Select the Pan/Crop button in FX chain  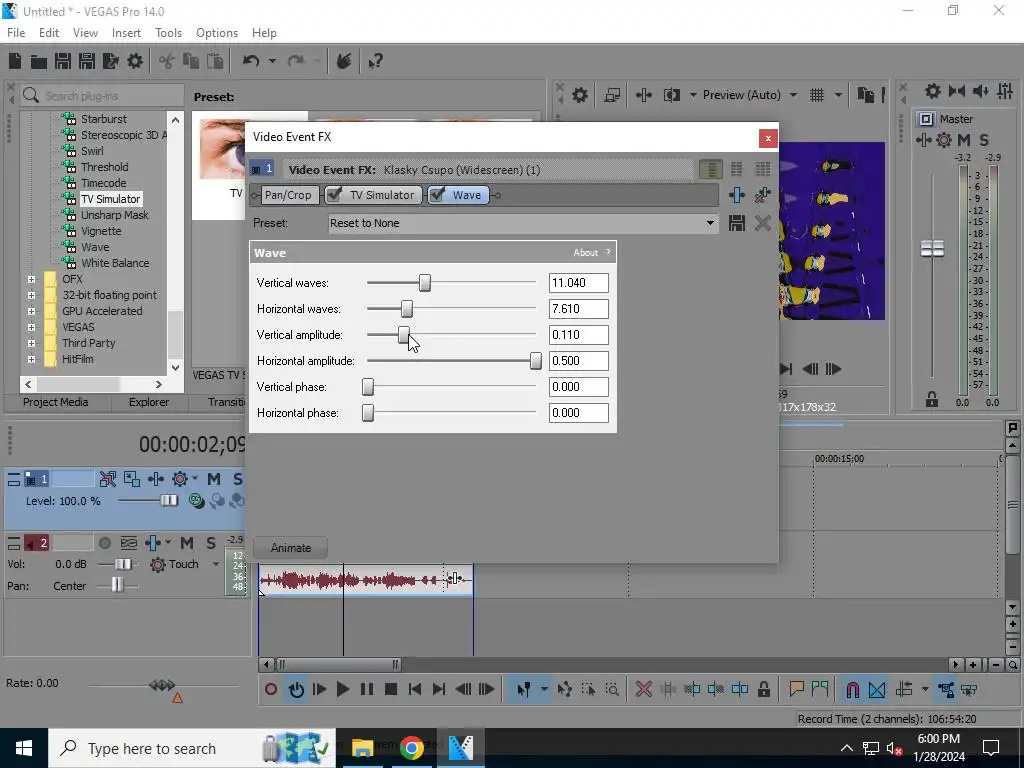287,195
